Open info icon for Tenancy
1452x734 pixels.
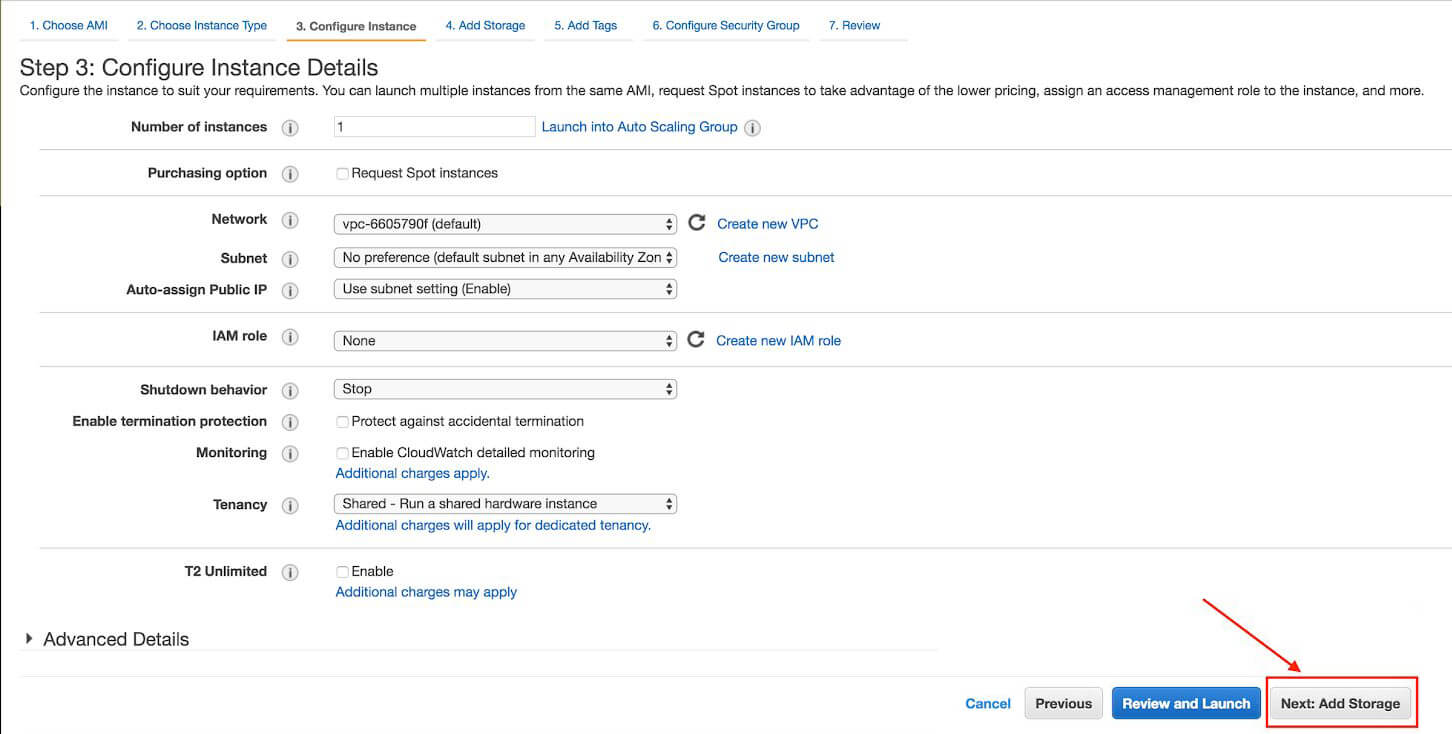pyautogui.click(x=290, y=506)
